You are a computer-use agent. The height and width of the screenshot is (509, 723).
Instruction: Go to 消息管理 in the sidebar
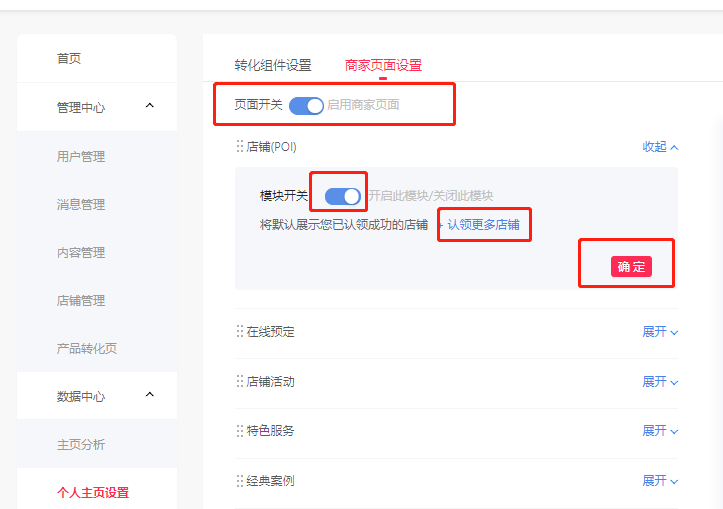(x=81, y=205)
